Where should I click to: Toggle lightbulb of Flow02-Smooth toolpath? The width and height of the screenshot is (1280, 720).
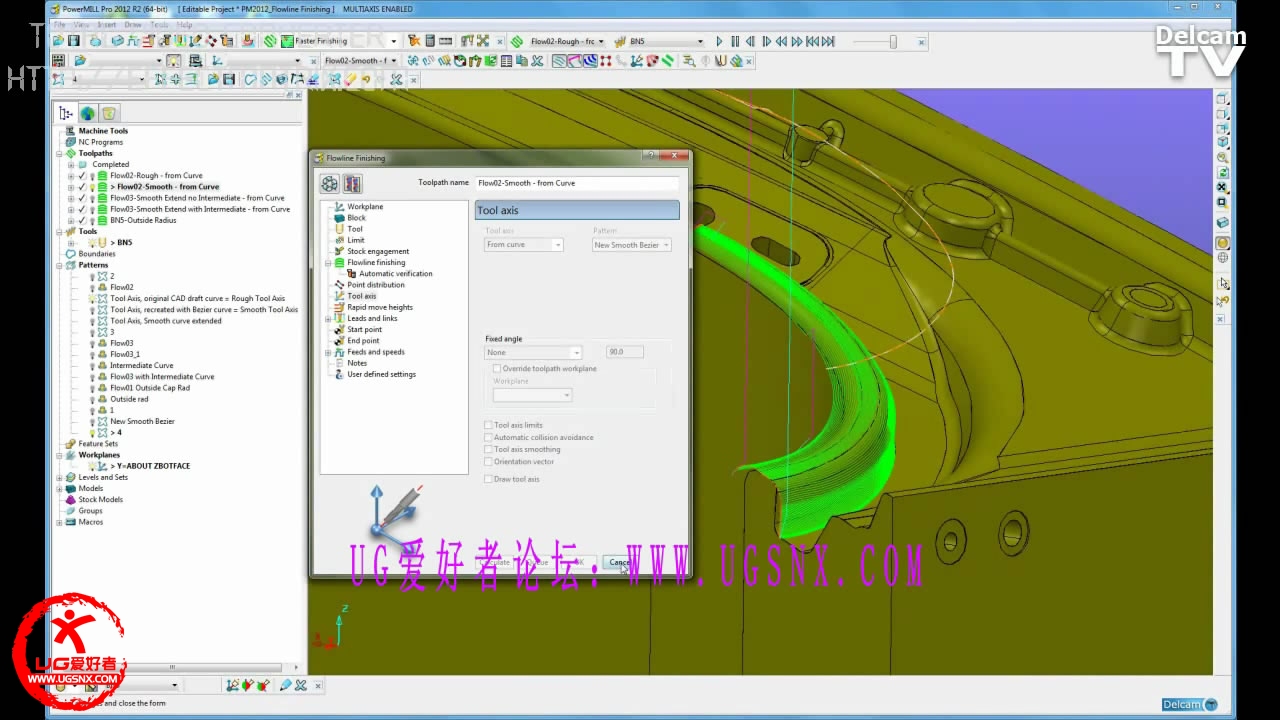[x=92, y=187]
